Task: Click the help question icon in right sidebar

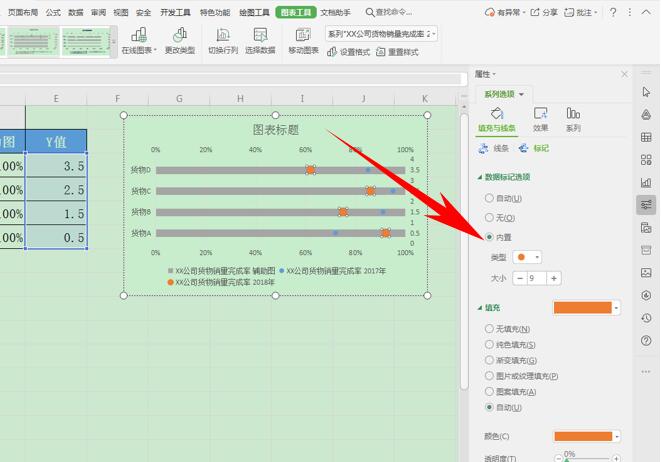Action: point(646,341)
